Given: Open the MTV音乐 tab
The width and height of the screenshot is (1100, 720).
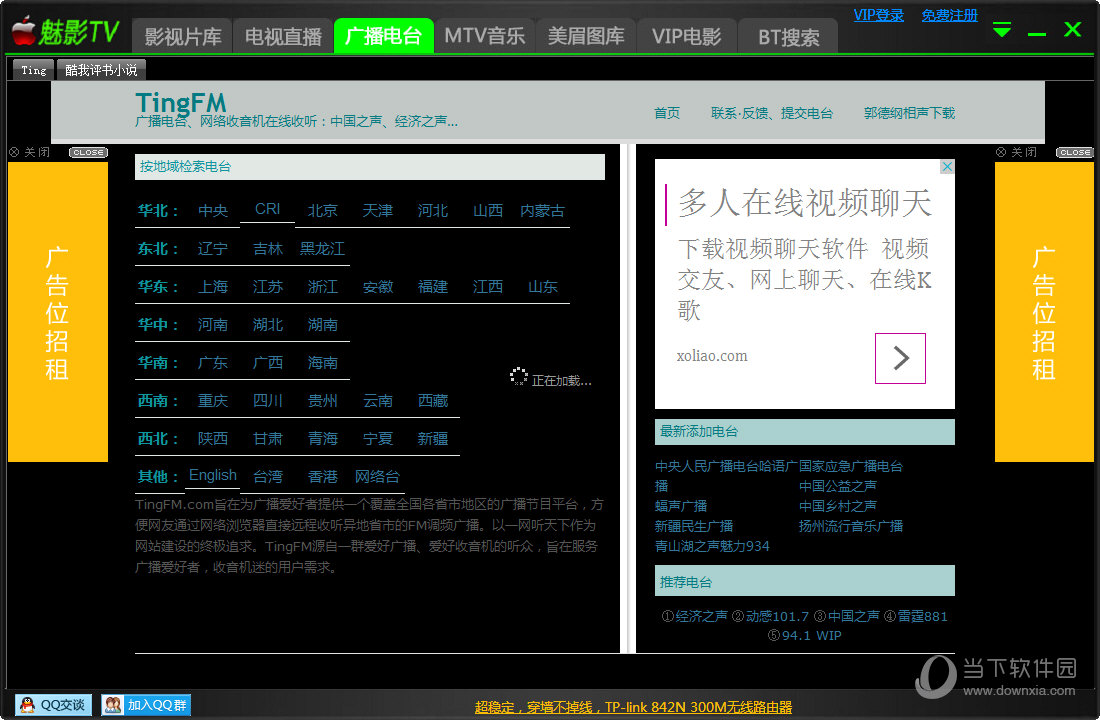Looking at the screenshot, I should pos(485,36).
